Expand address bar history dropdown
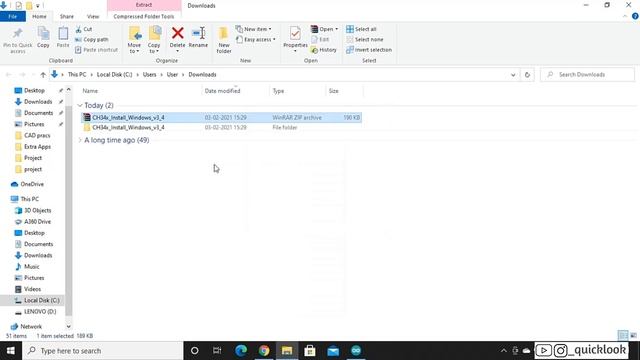The image size is (640, 360). point(513,75)
